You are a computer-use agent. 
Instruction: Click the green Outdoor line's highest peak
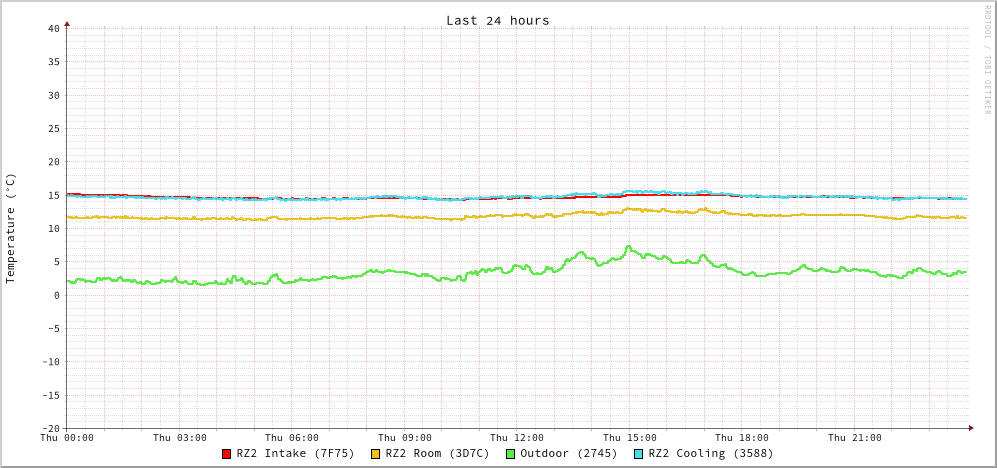click(x=629, y=246)
